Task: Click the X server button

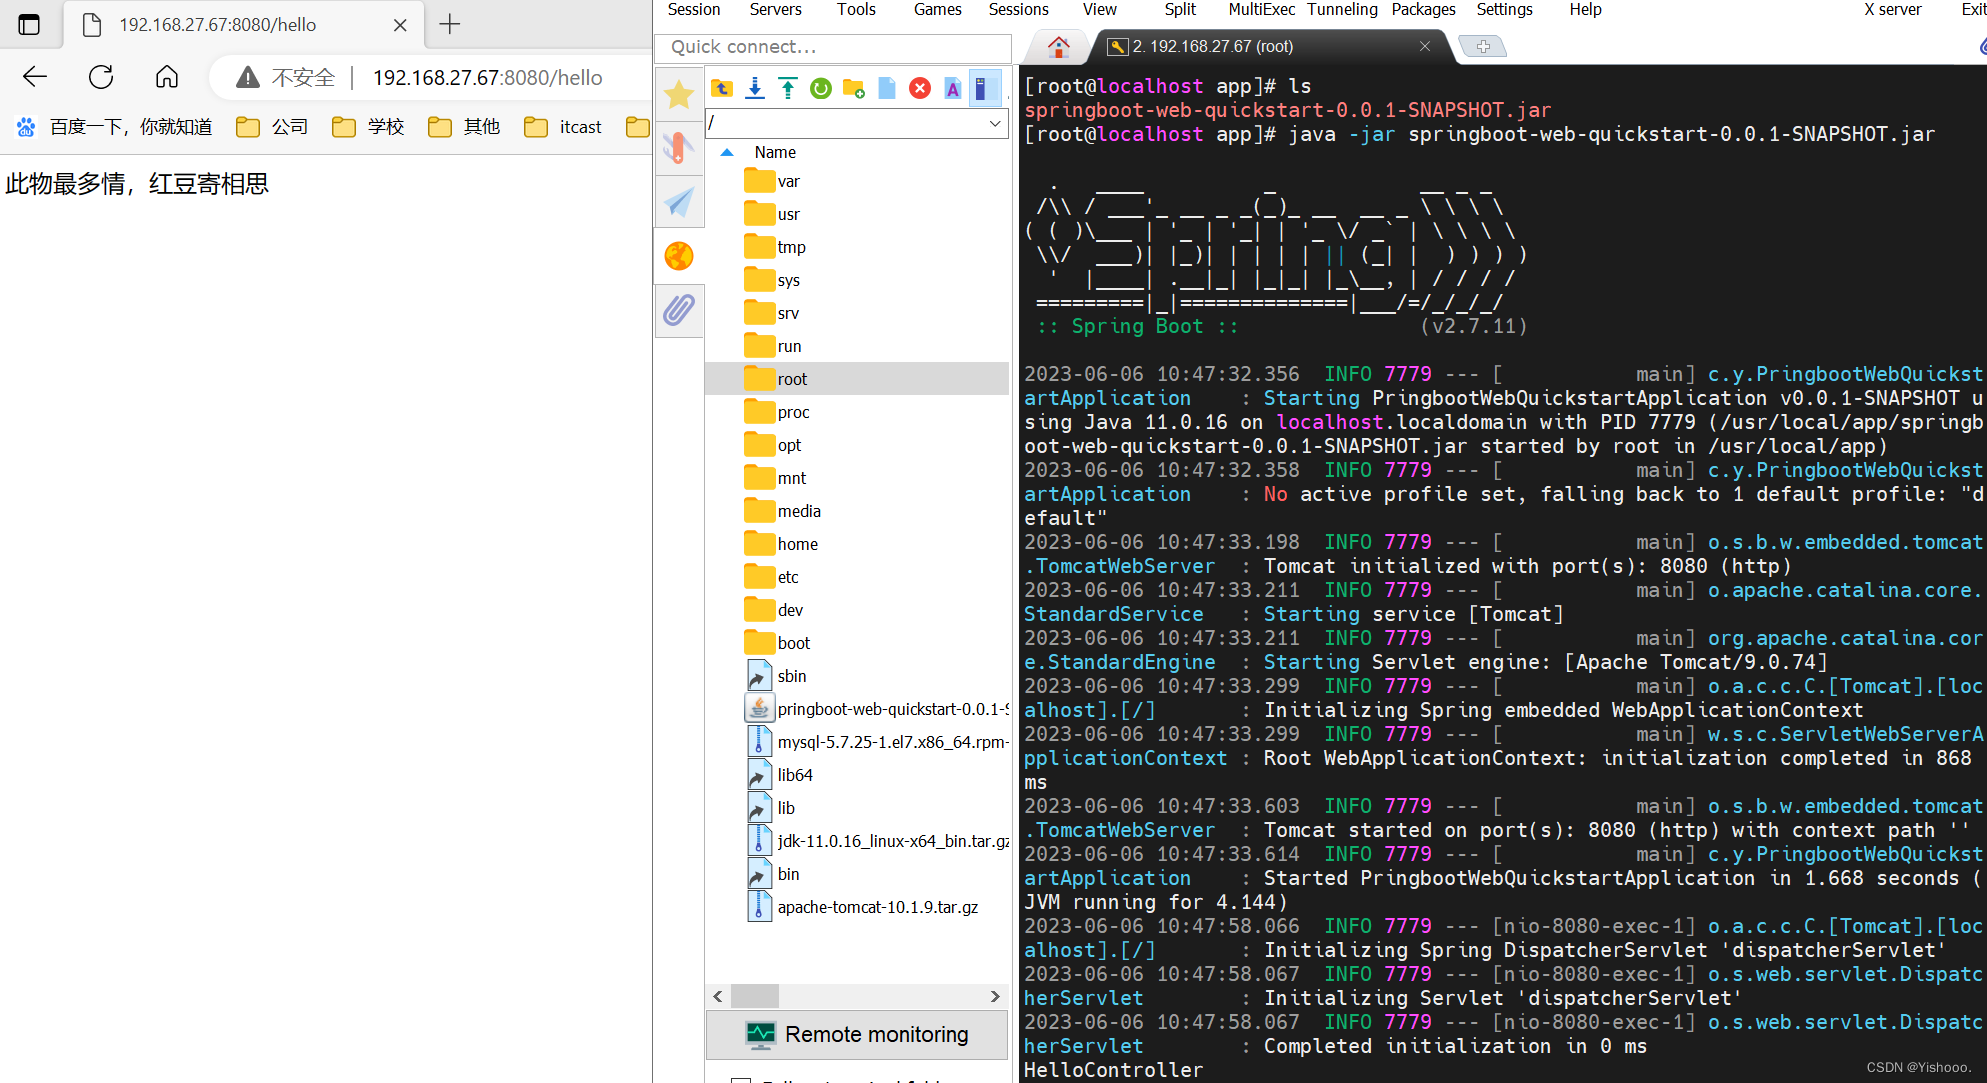Action: tap(1893, 9)
